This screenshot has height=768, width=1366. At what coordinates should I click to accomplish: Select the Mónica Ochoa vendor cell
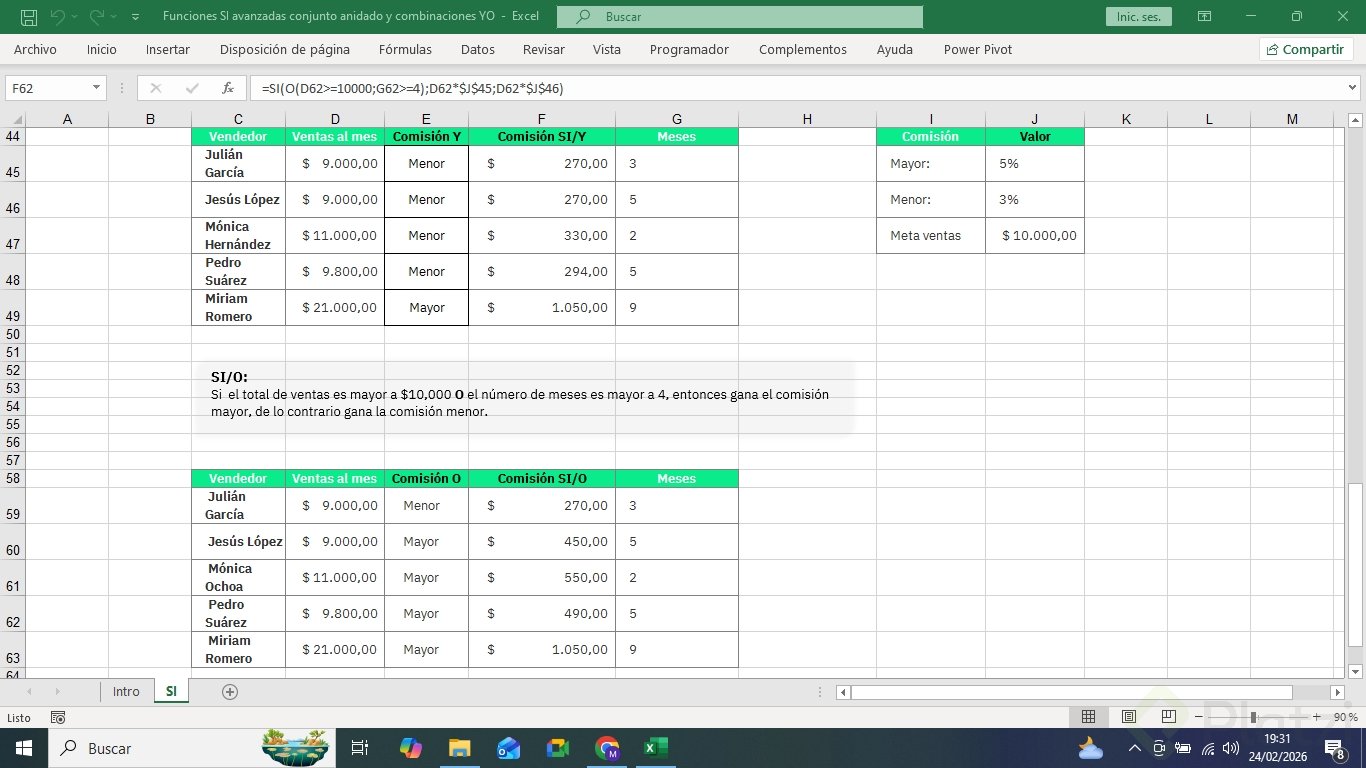pos(238,577)
